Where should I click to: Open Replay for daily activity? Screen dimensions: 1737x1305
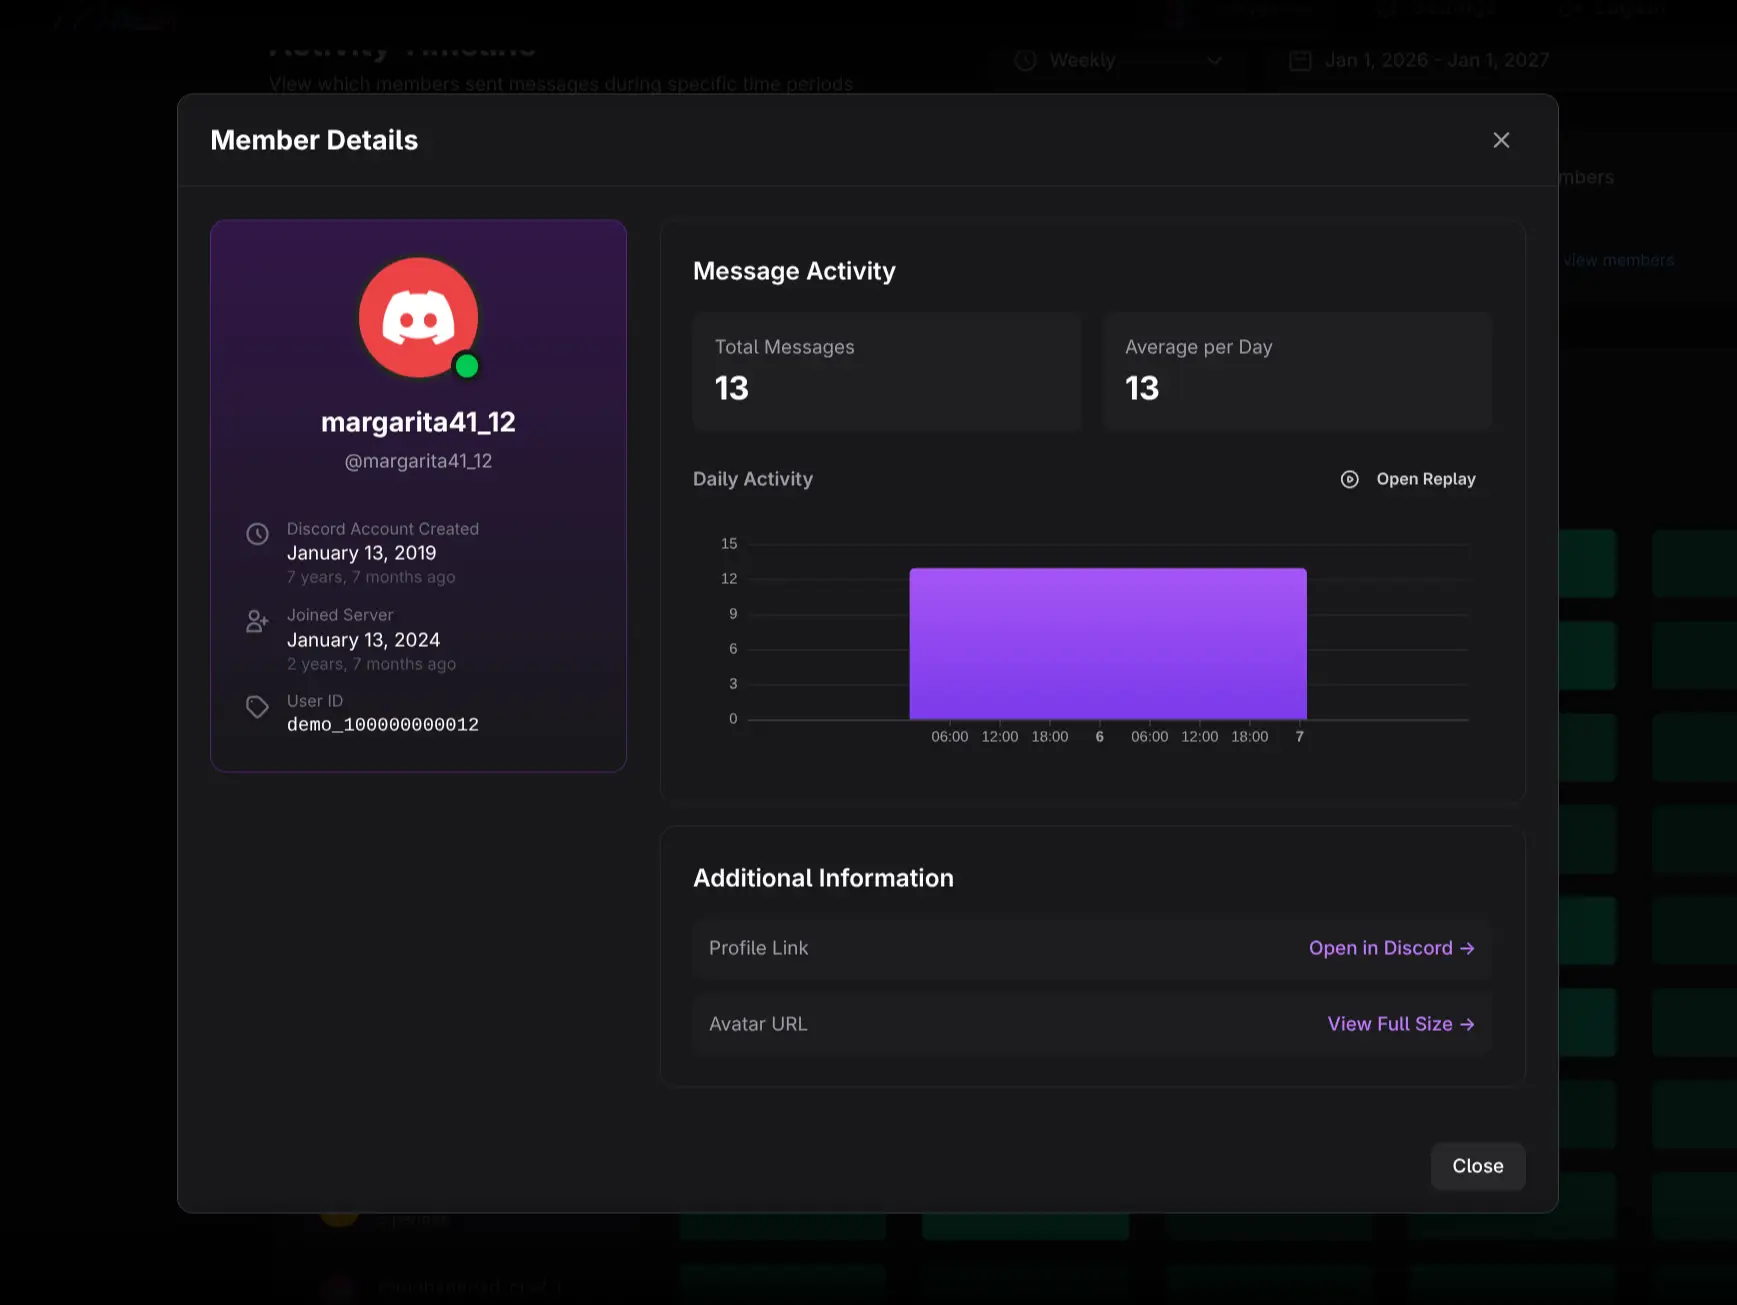tap(1408, 479)
